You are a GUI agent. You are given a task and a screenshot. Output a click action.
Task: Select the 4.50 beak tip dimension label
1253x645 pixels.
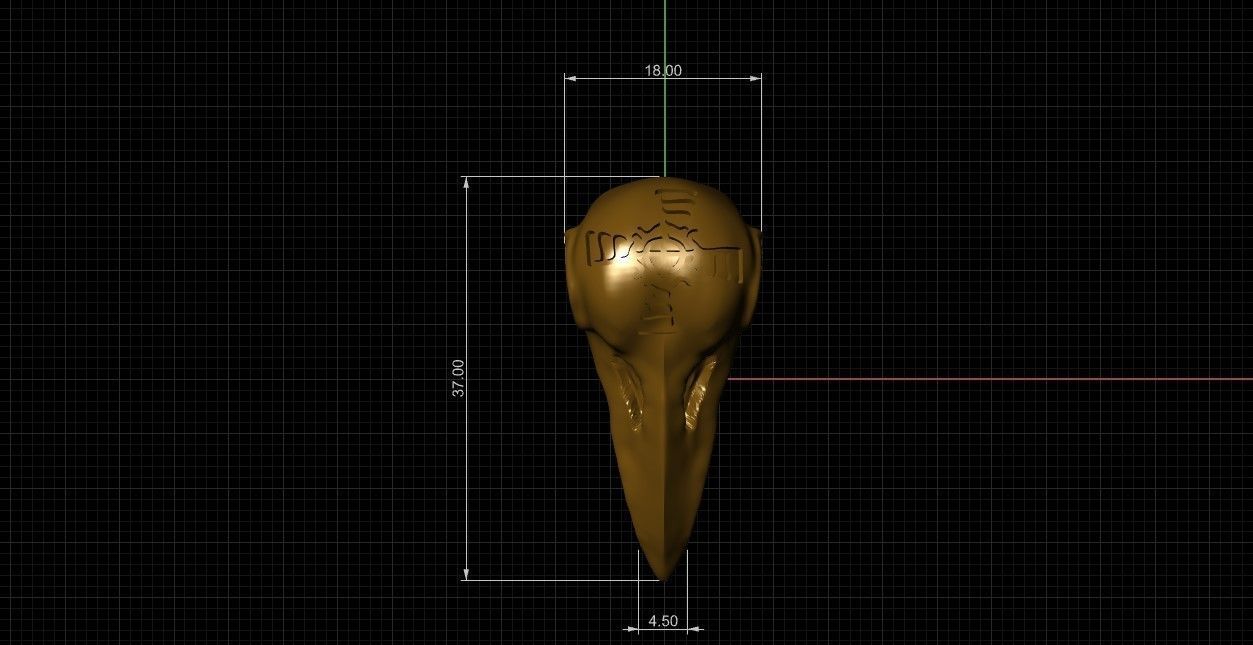(663, 621)
